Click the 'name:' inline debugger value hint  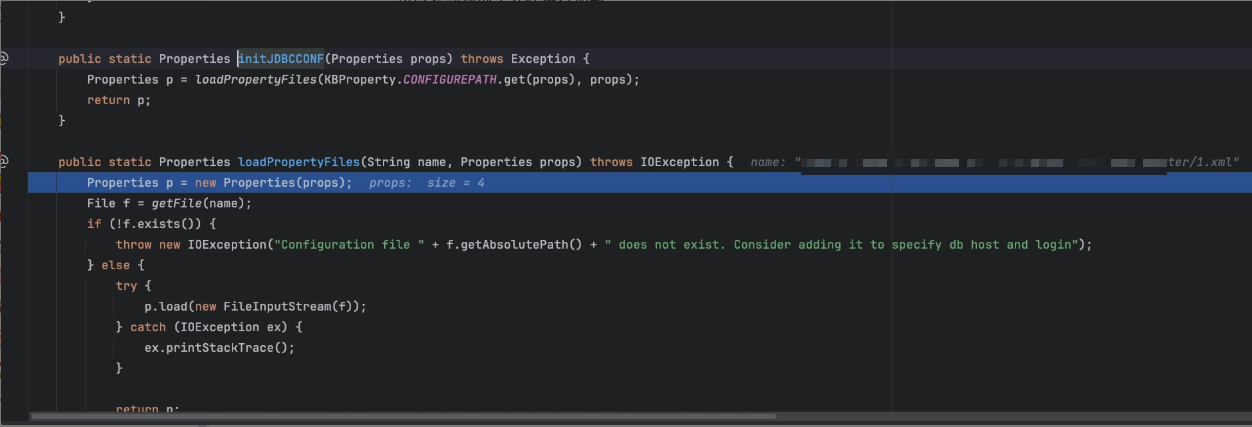995,162
